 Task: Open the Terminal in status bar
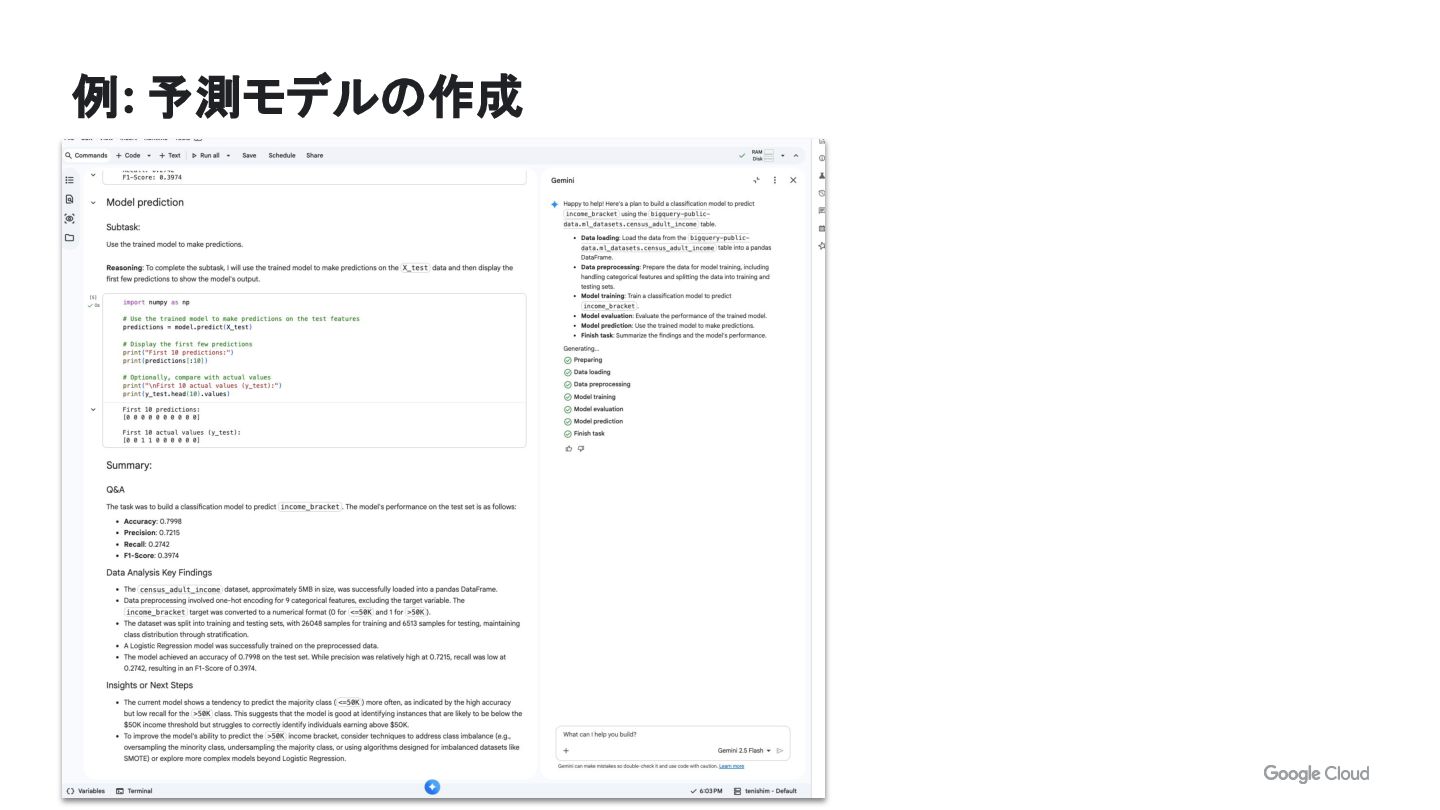tap(134, 791)
